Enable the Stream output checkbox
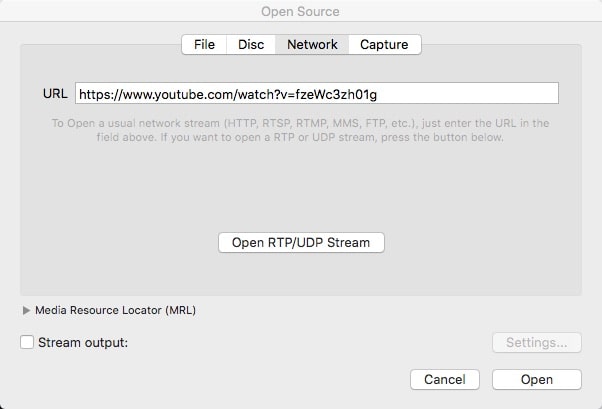Viewport: 602px width, 409px height. click(x=27, y=342)
